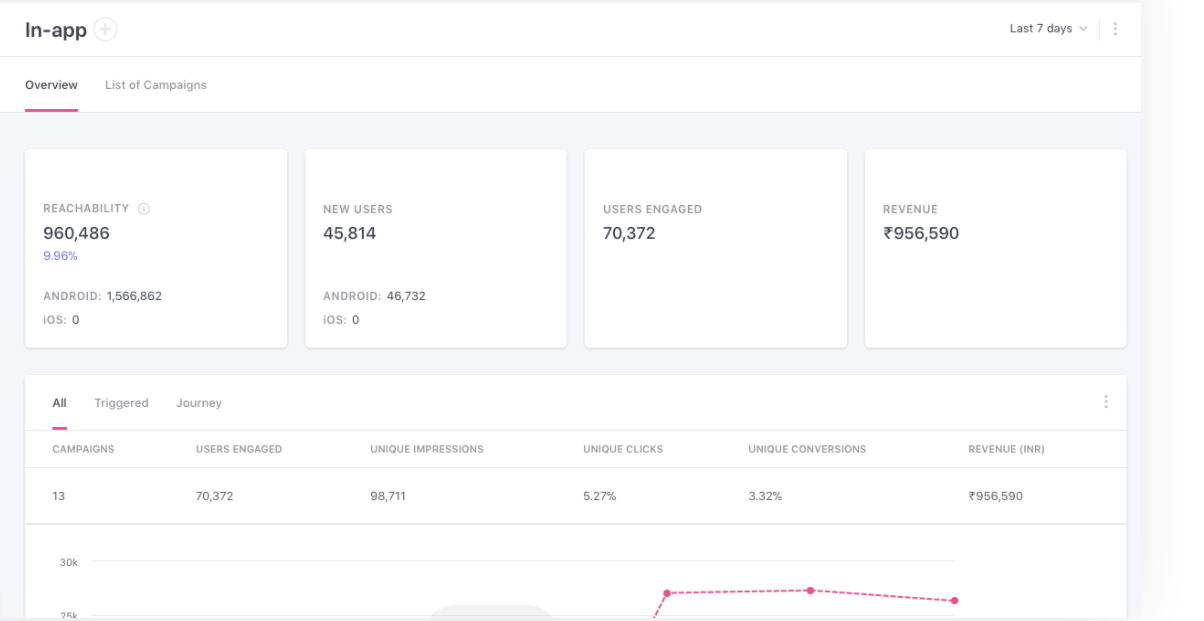
Task: Select the Triggered tab
Action: pyautogui.click(x=121, y=403)
